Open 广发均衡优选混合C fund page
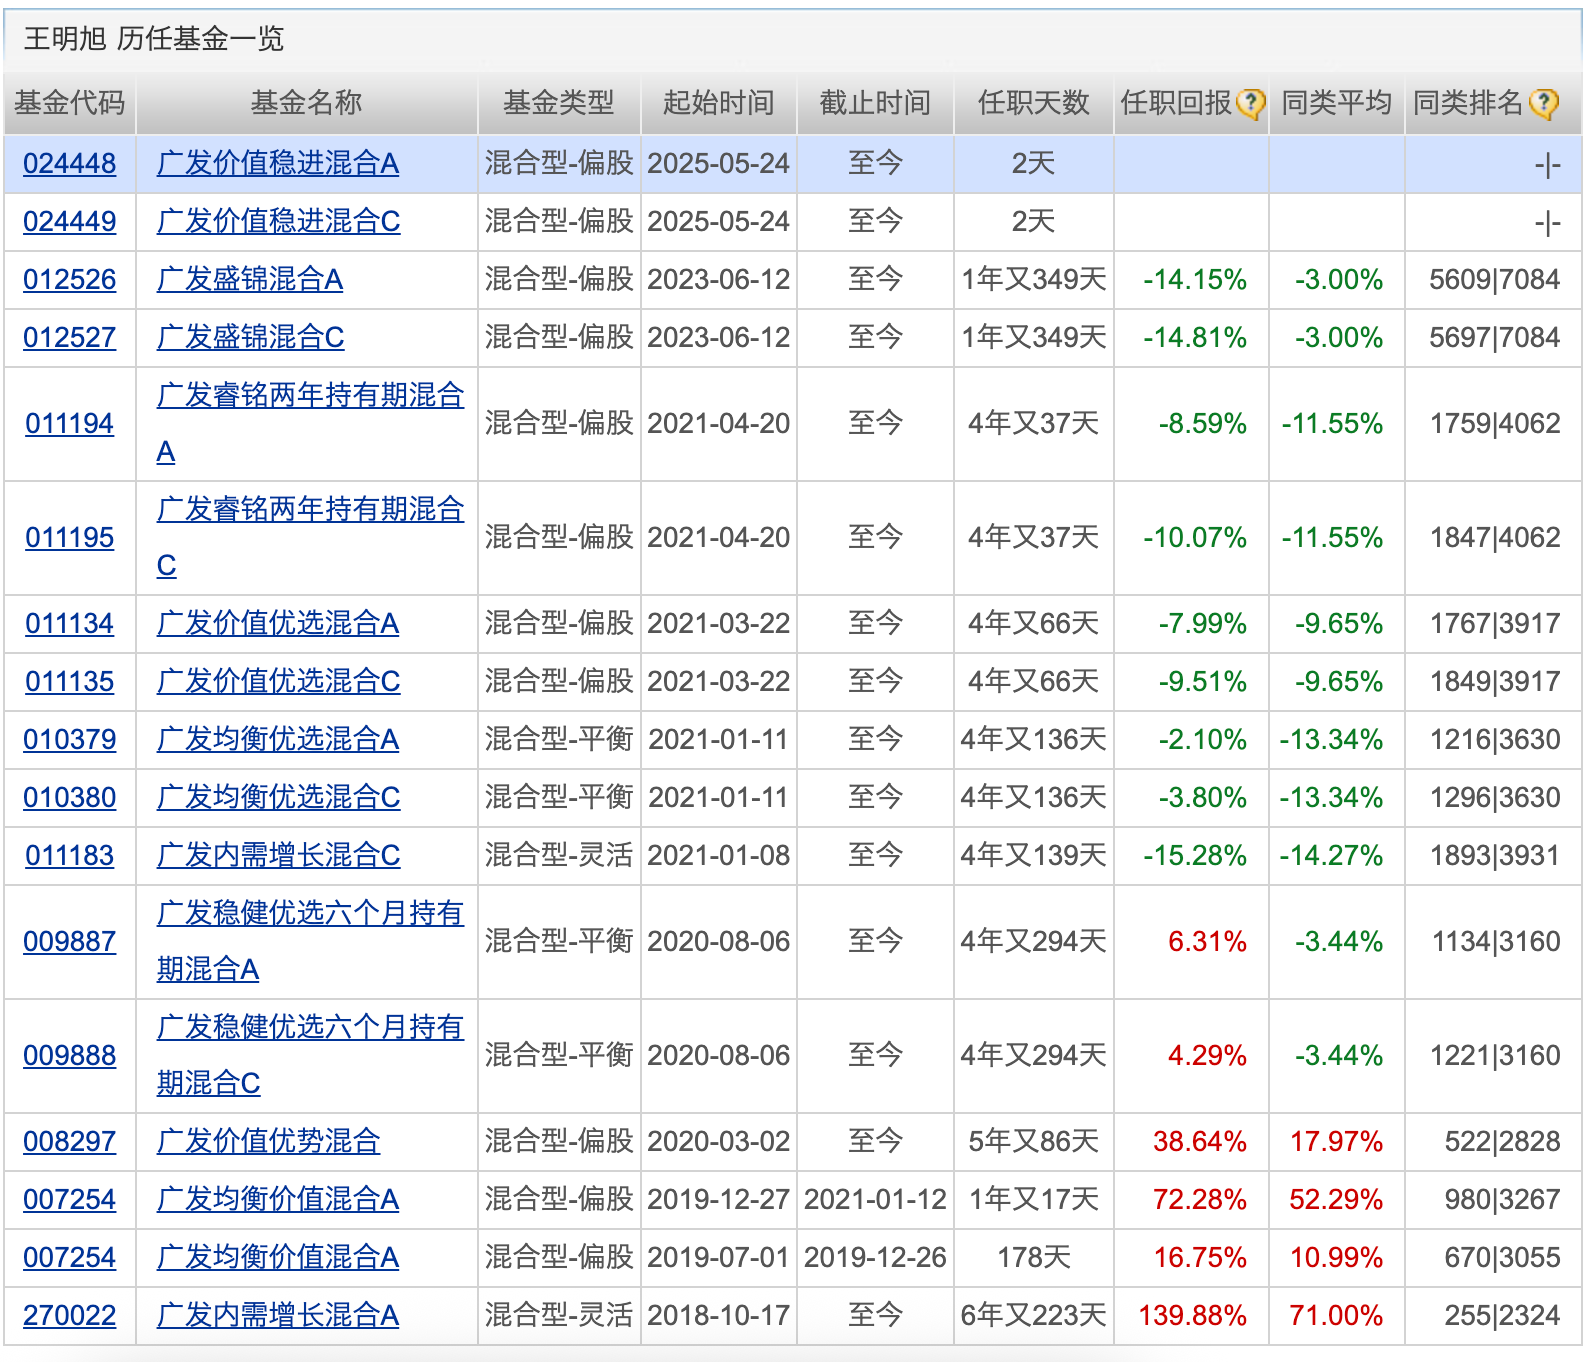 (279, 798)
